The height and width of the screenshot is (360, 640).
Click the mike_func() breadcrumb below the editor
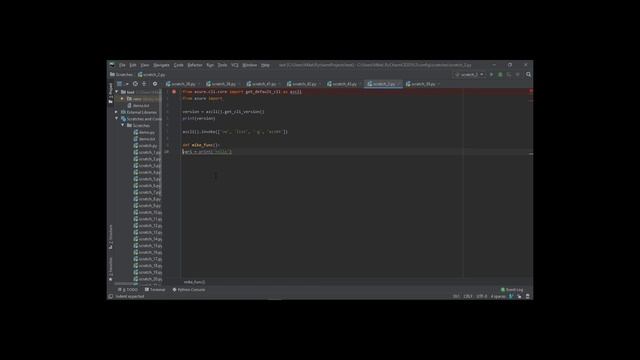point(194,282)
